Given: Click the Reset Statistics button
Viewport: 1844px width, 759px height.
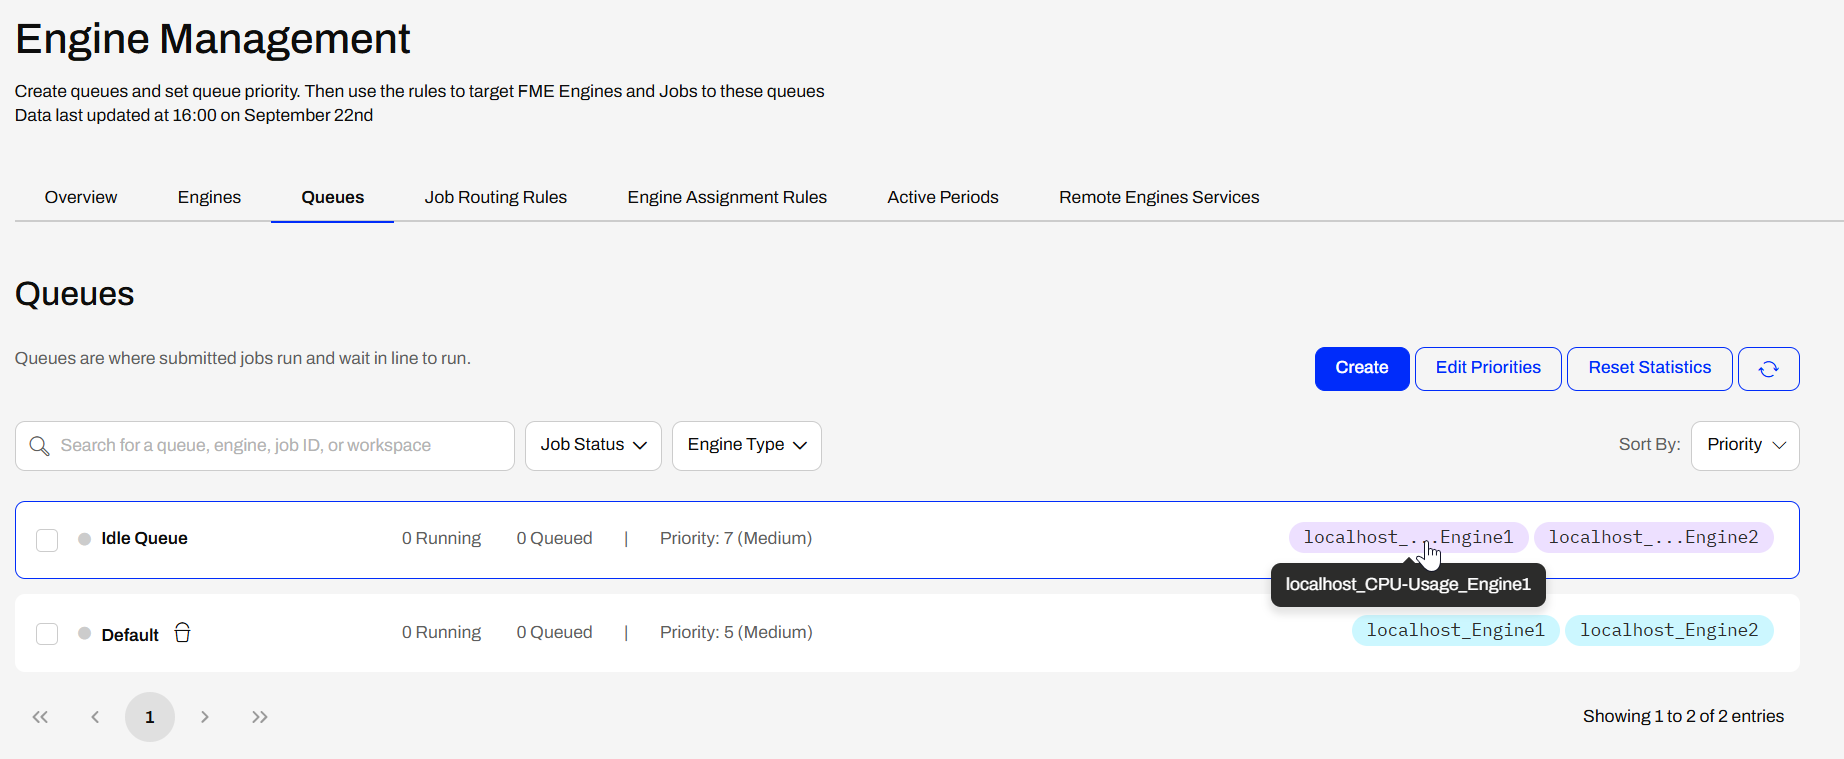Looking at the screenshot, I should 1650,369.
